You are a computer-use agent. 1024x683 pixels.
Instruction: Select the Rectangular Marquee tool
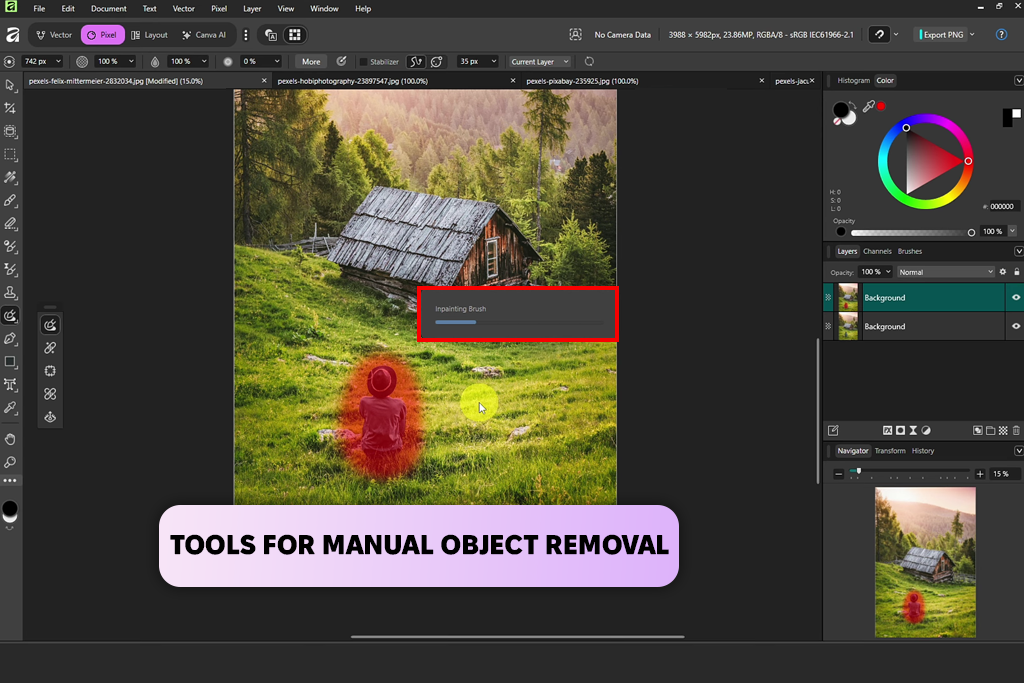pos(10,155)
